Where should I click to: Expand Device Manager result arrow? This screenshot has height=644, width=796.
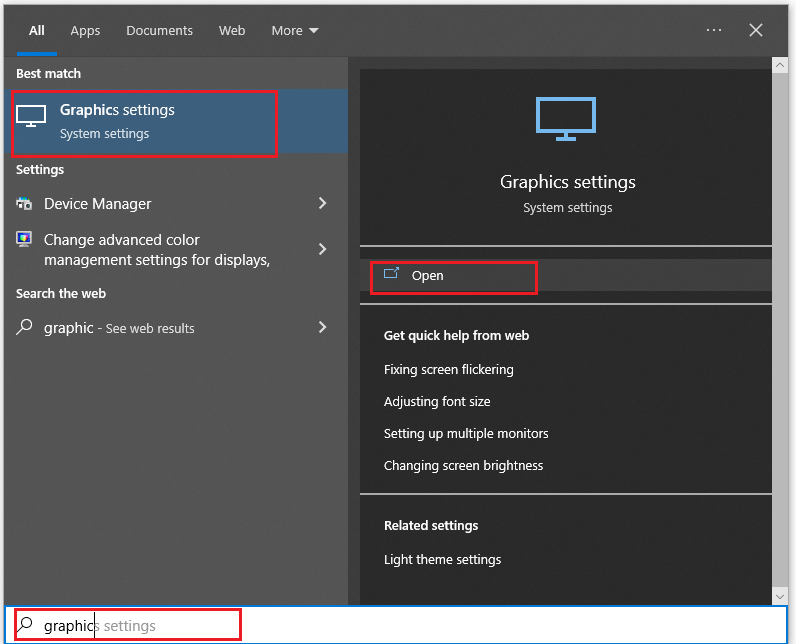[322, 204]
